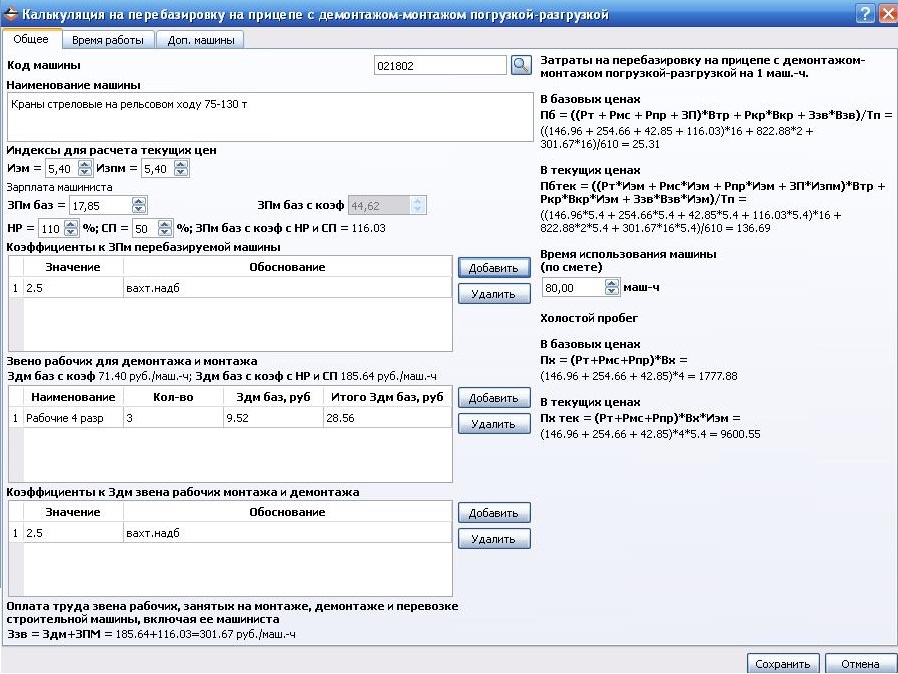Switch to the Общее tab
Viewport: 898px width, 674px height.
pos(31,39)
